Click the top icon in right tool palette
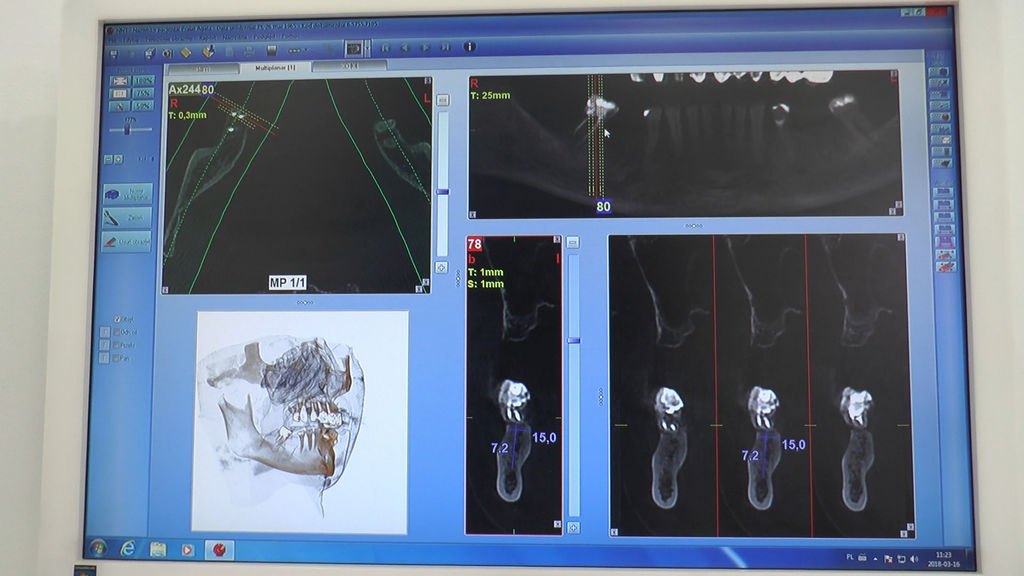Image resolution: width=1024 pixels, height=576 pixels. tap(941, 73)
